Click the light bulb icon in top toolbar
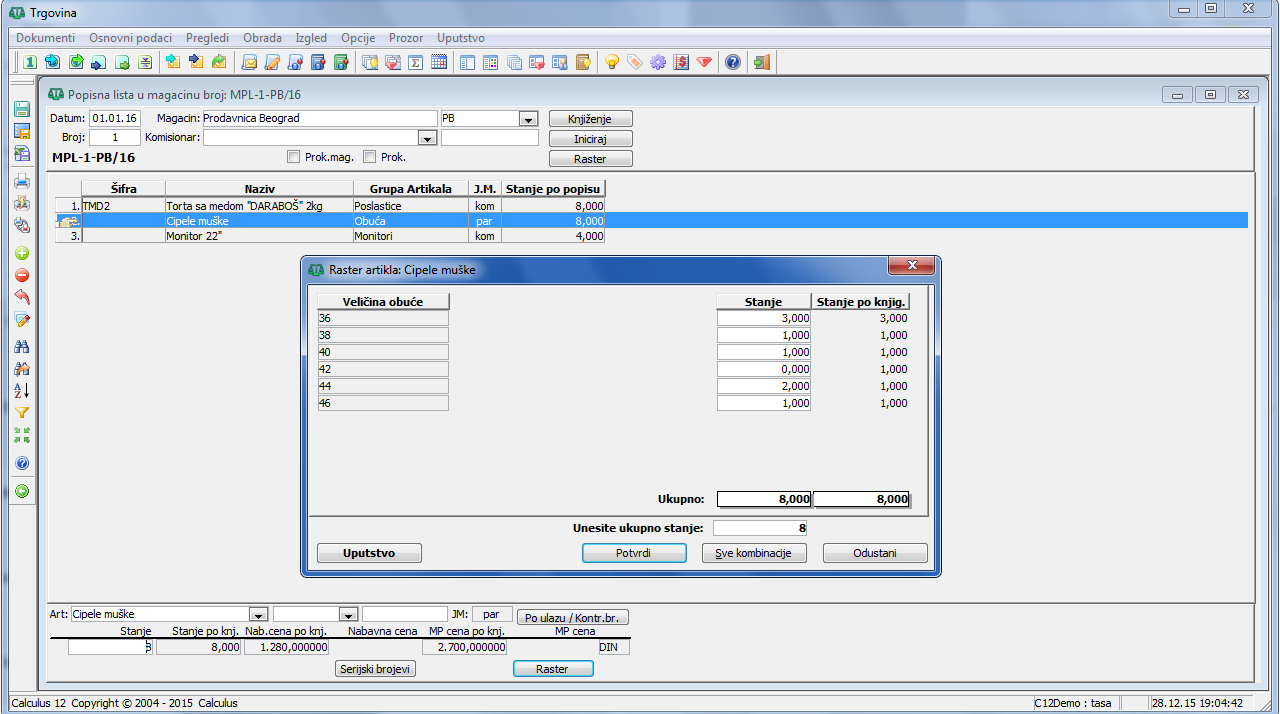This screenshot has width=1280, height=714. point(611,62)
